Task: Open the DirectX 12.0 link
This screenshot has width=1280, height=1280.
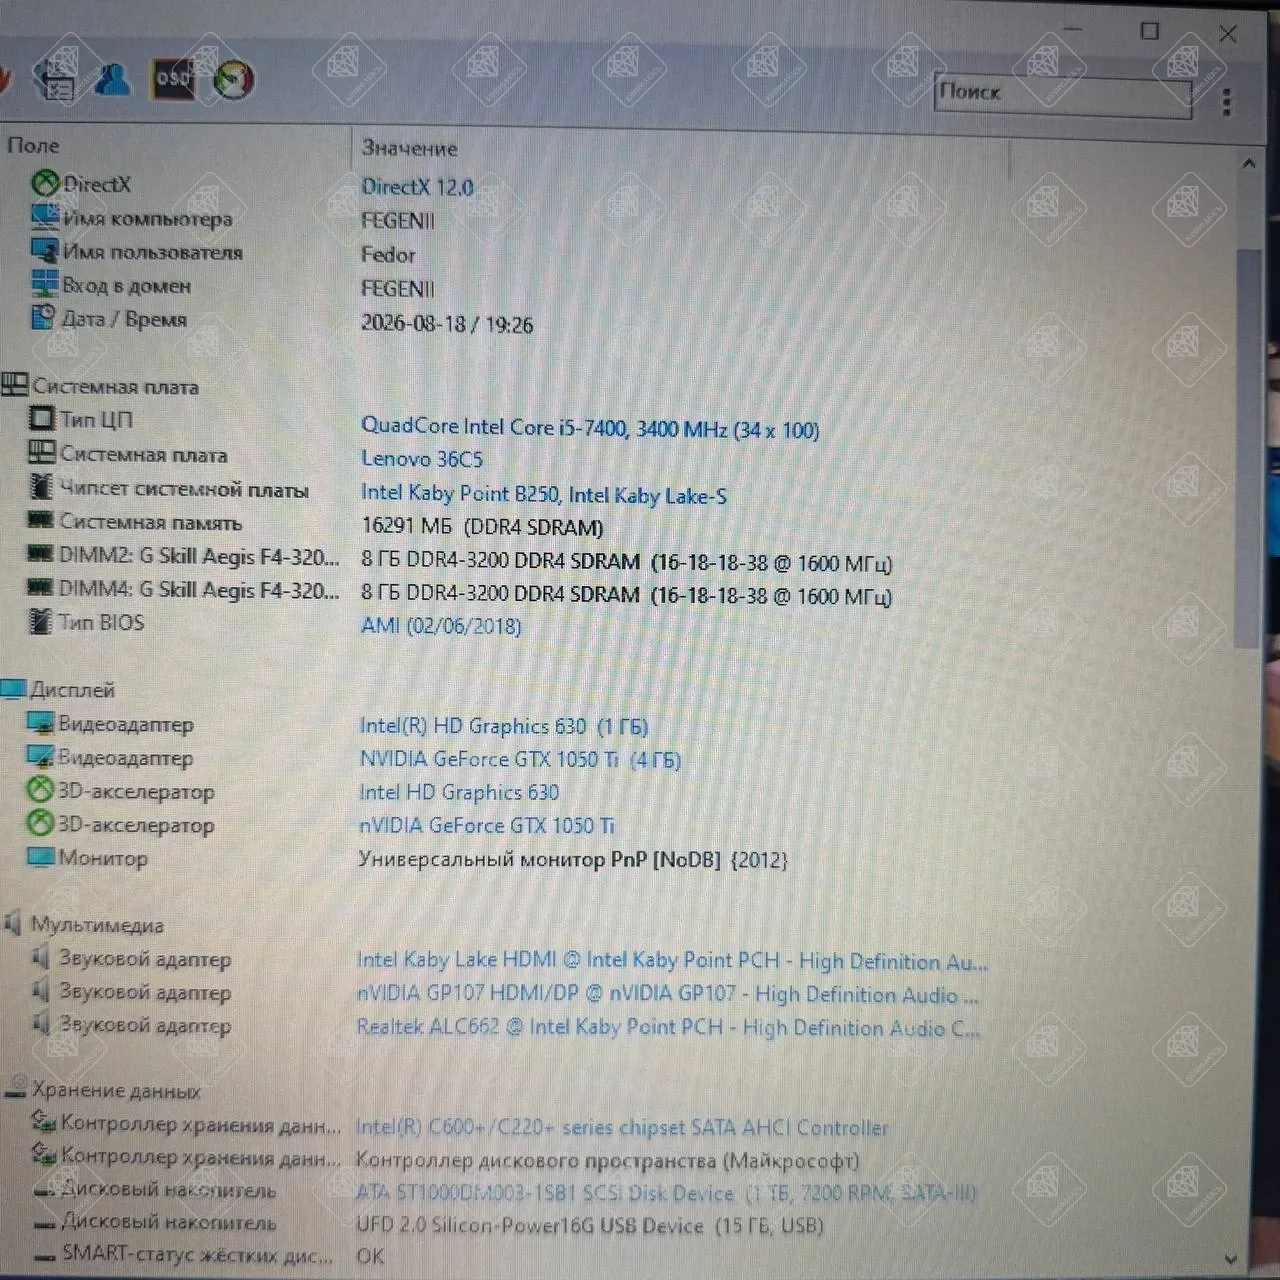Action: tap(417, 187)
